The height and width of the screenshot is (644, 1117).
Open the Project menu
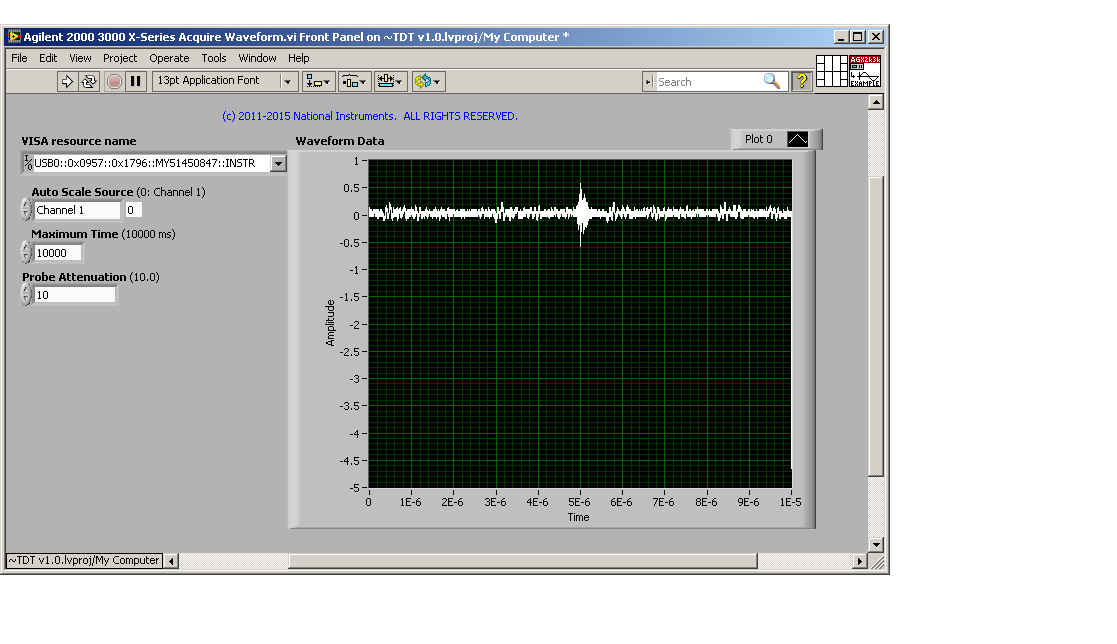[120, 58]
